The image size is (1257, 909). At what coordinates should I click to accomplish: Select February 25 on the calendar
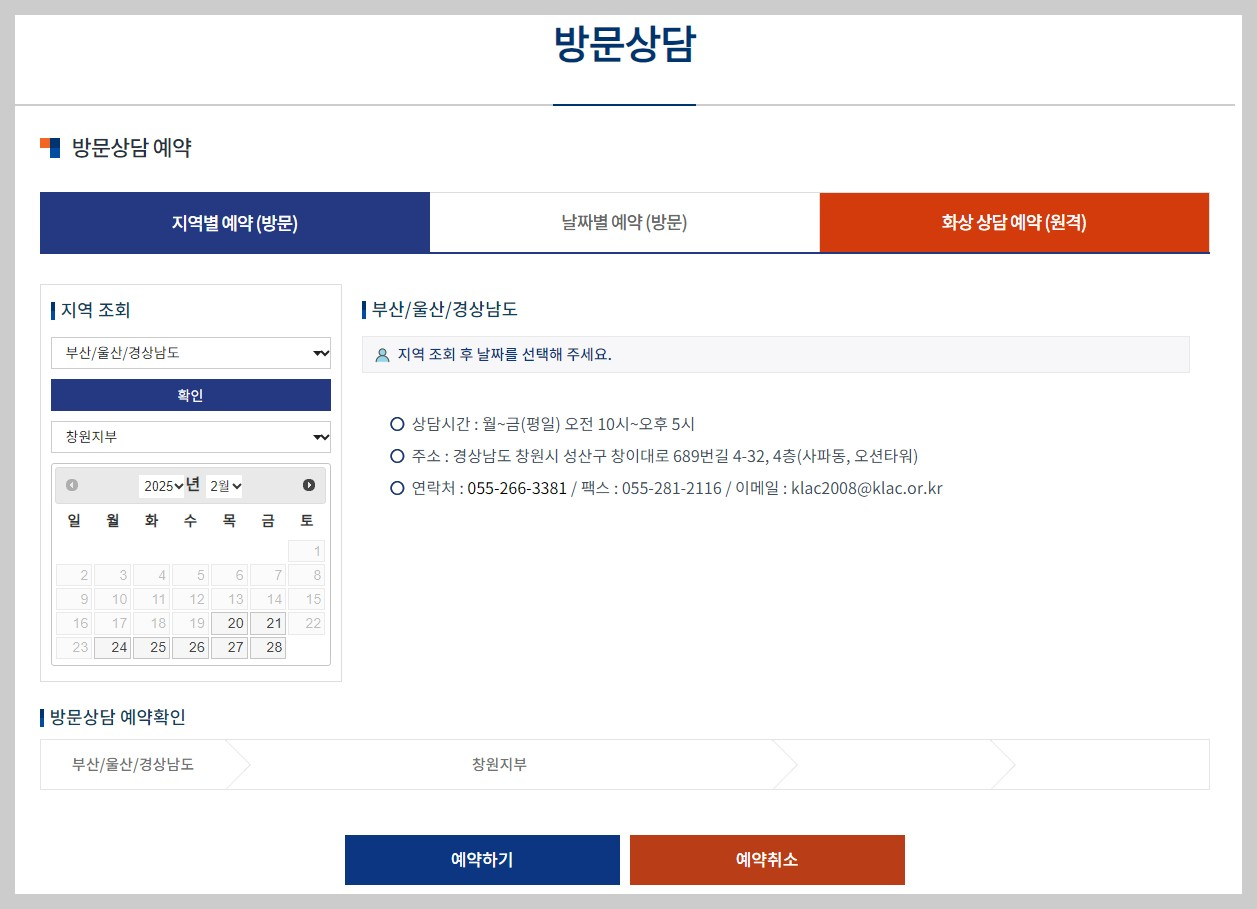click(x=151, y=648)
